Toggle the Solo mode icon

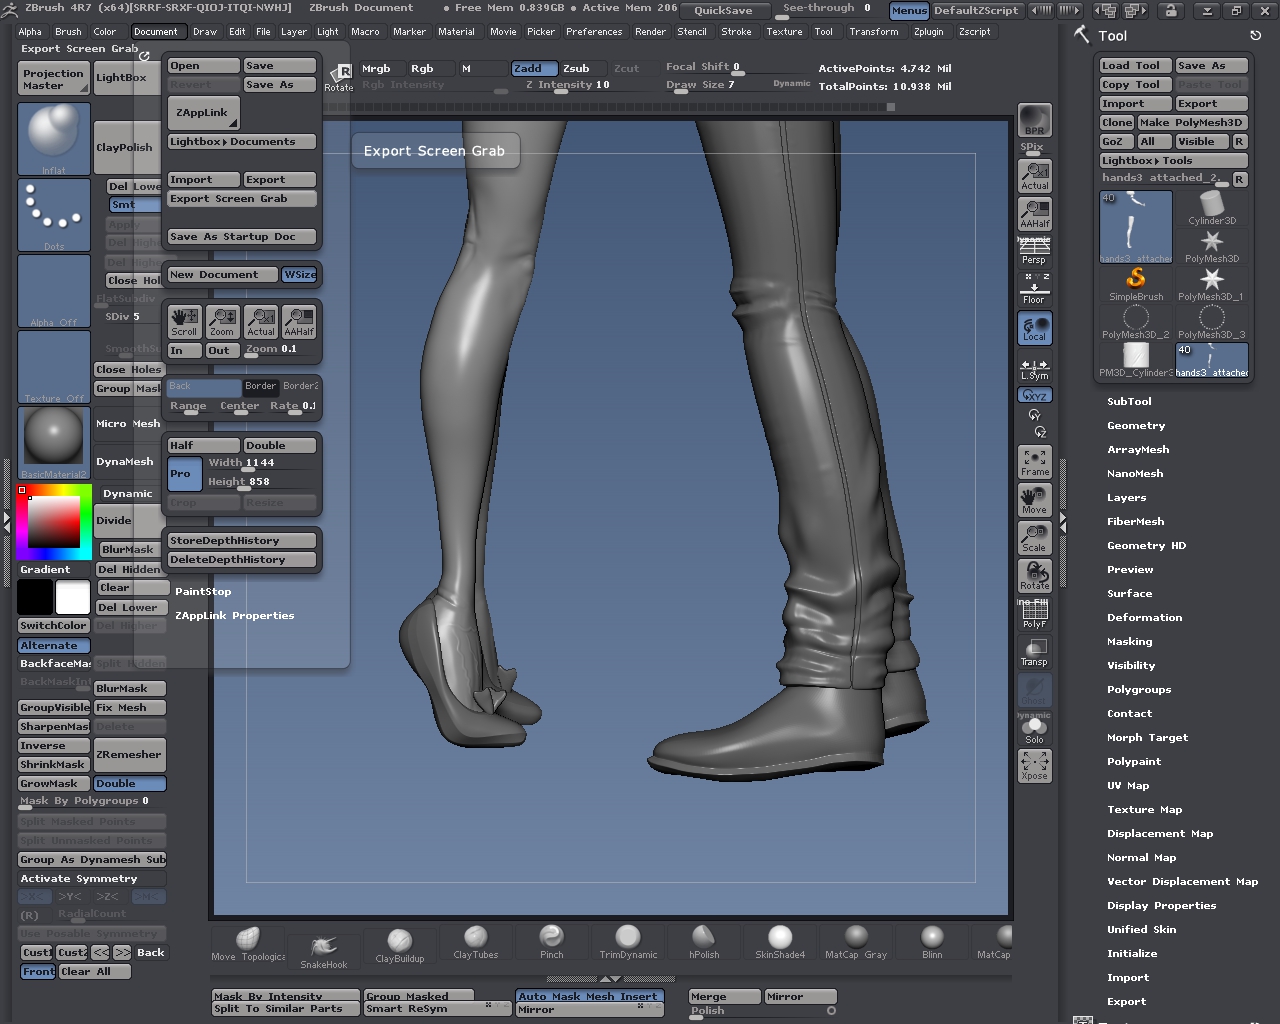[1034, 730]
